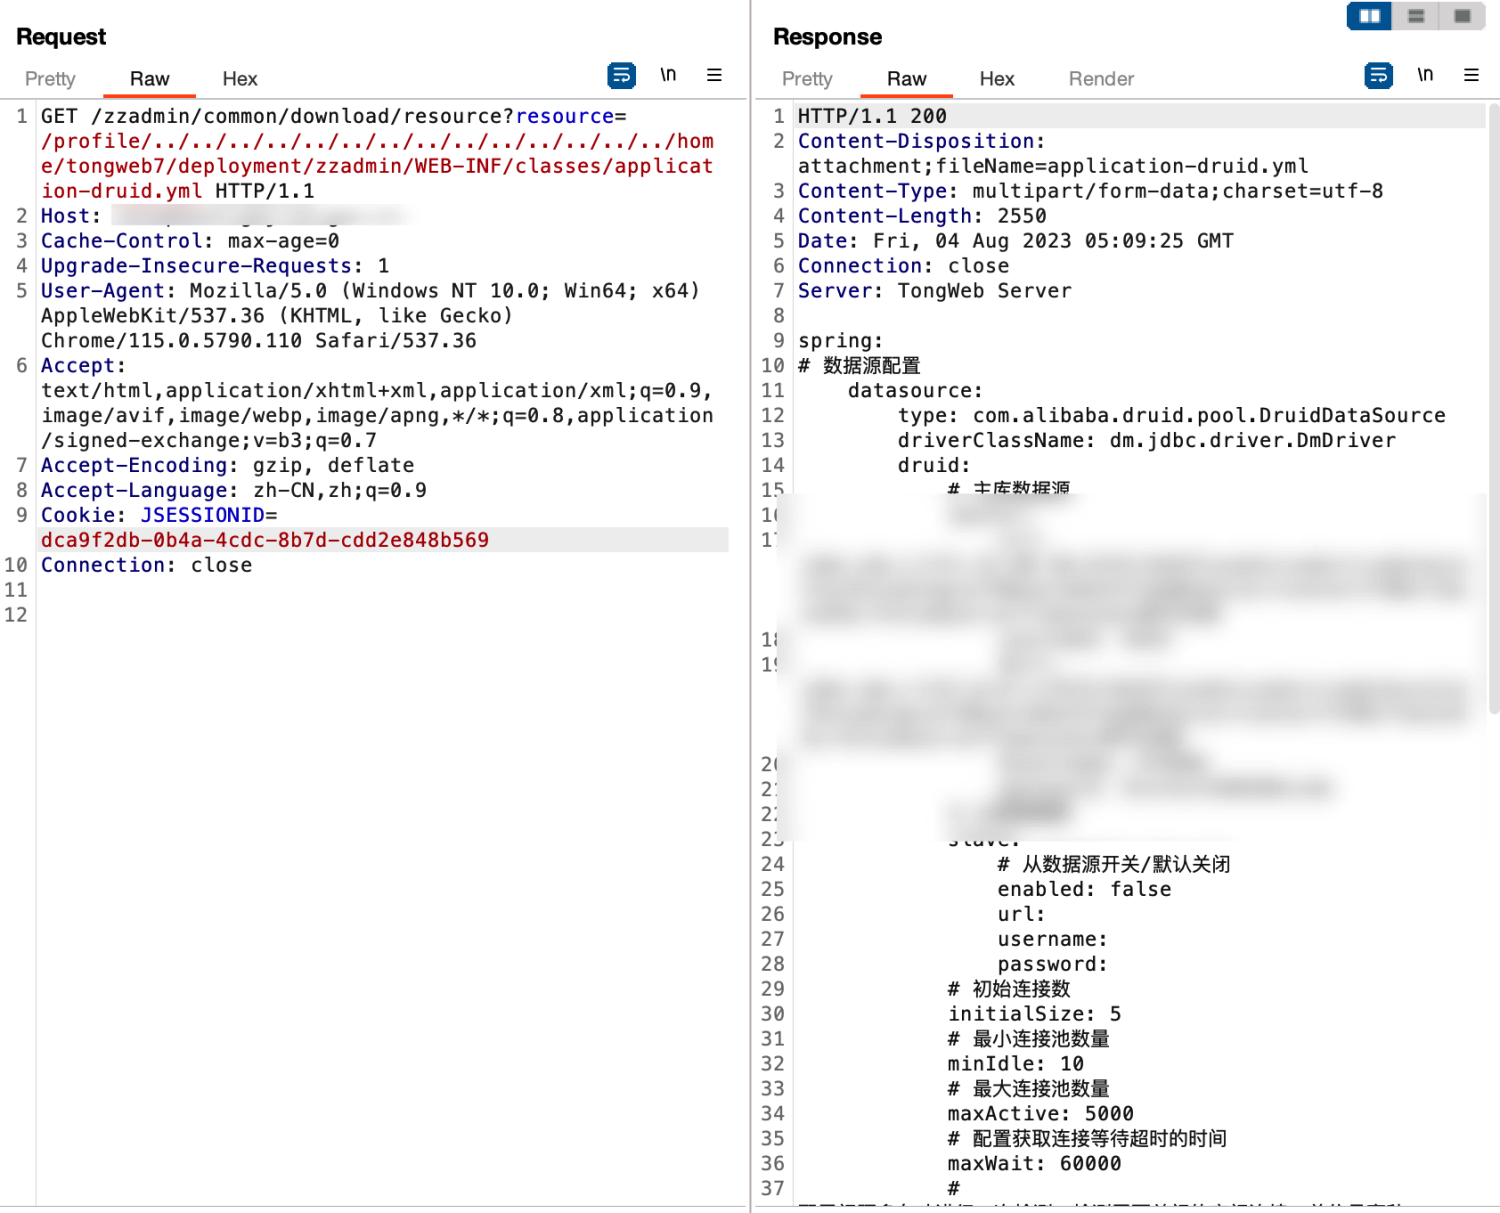Screen dimensions: 1500x1213
Task: Click the Connection: close request header line
Action: (x=146, y=565)
